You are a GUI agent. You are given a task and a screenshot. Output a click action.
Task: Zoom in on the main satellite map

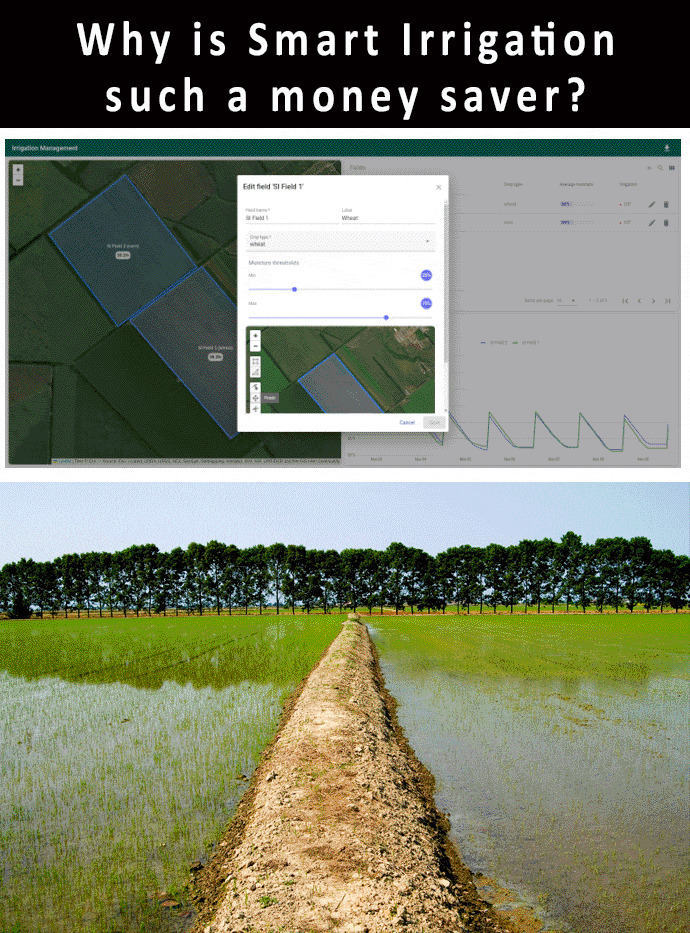pos(18,170)
